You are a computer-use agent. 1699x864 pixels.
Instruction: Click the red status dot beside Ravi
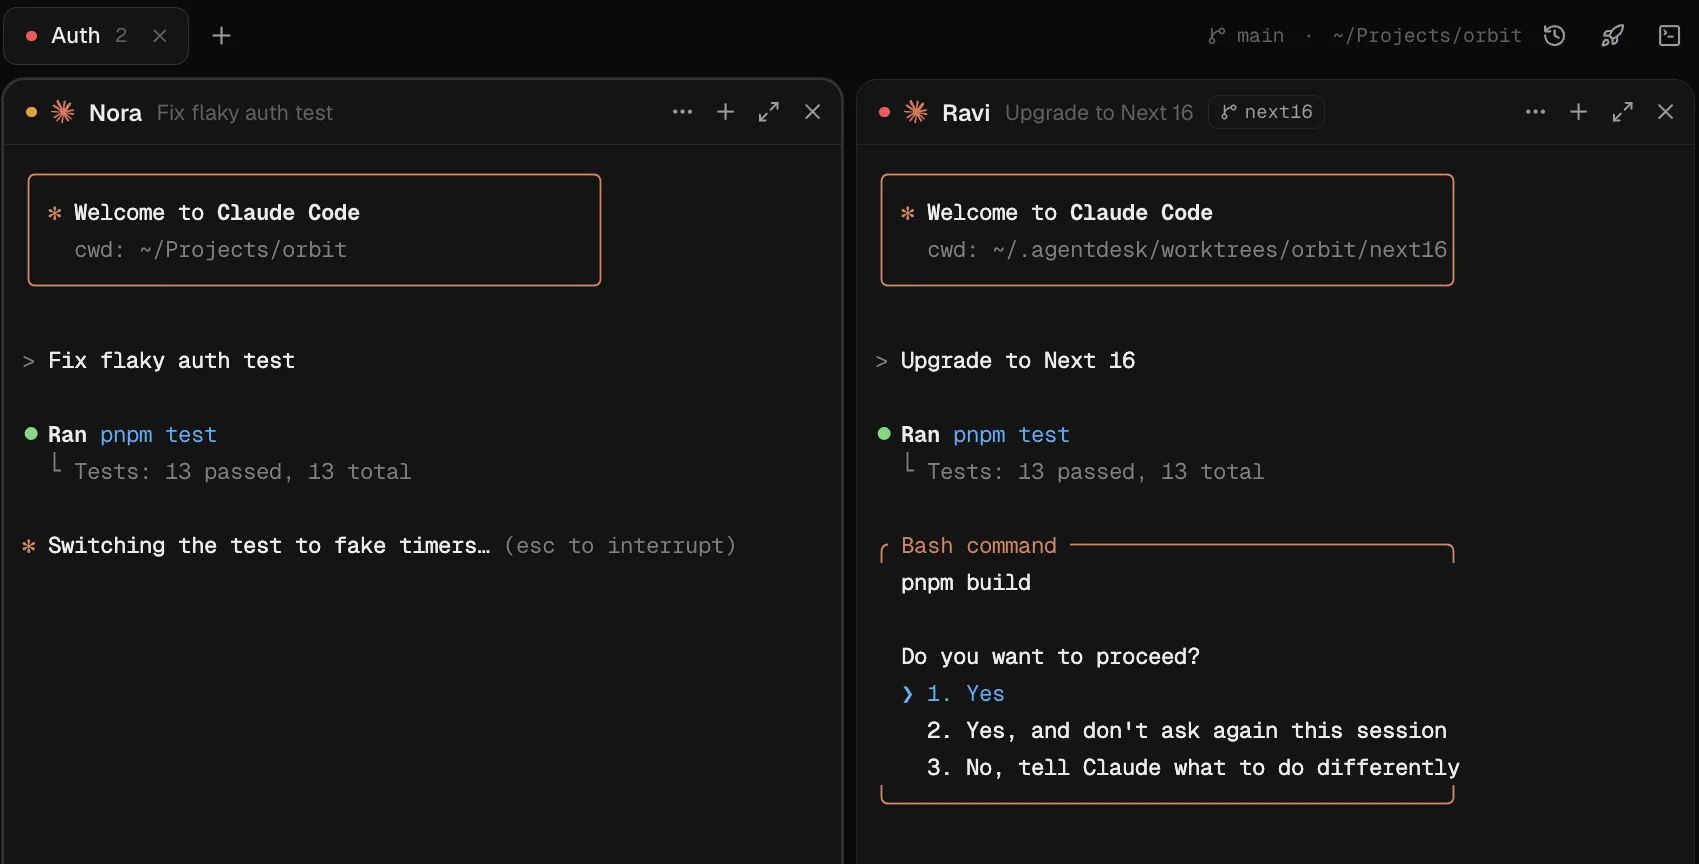pos(884,112)
